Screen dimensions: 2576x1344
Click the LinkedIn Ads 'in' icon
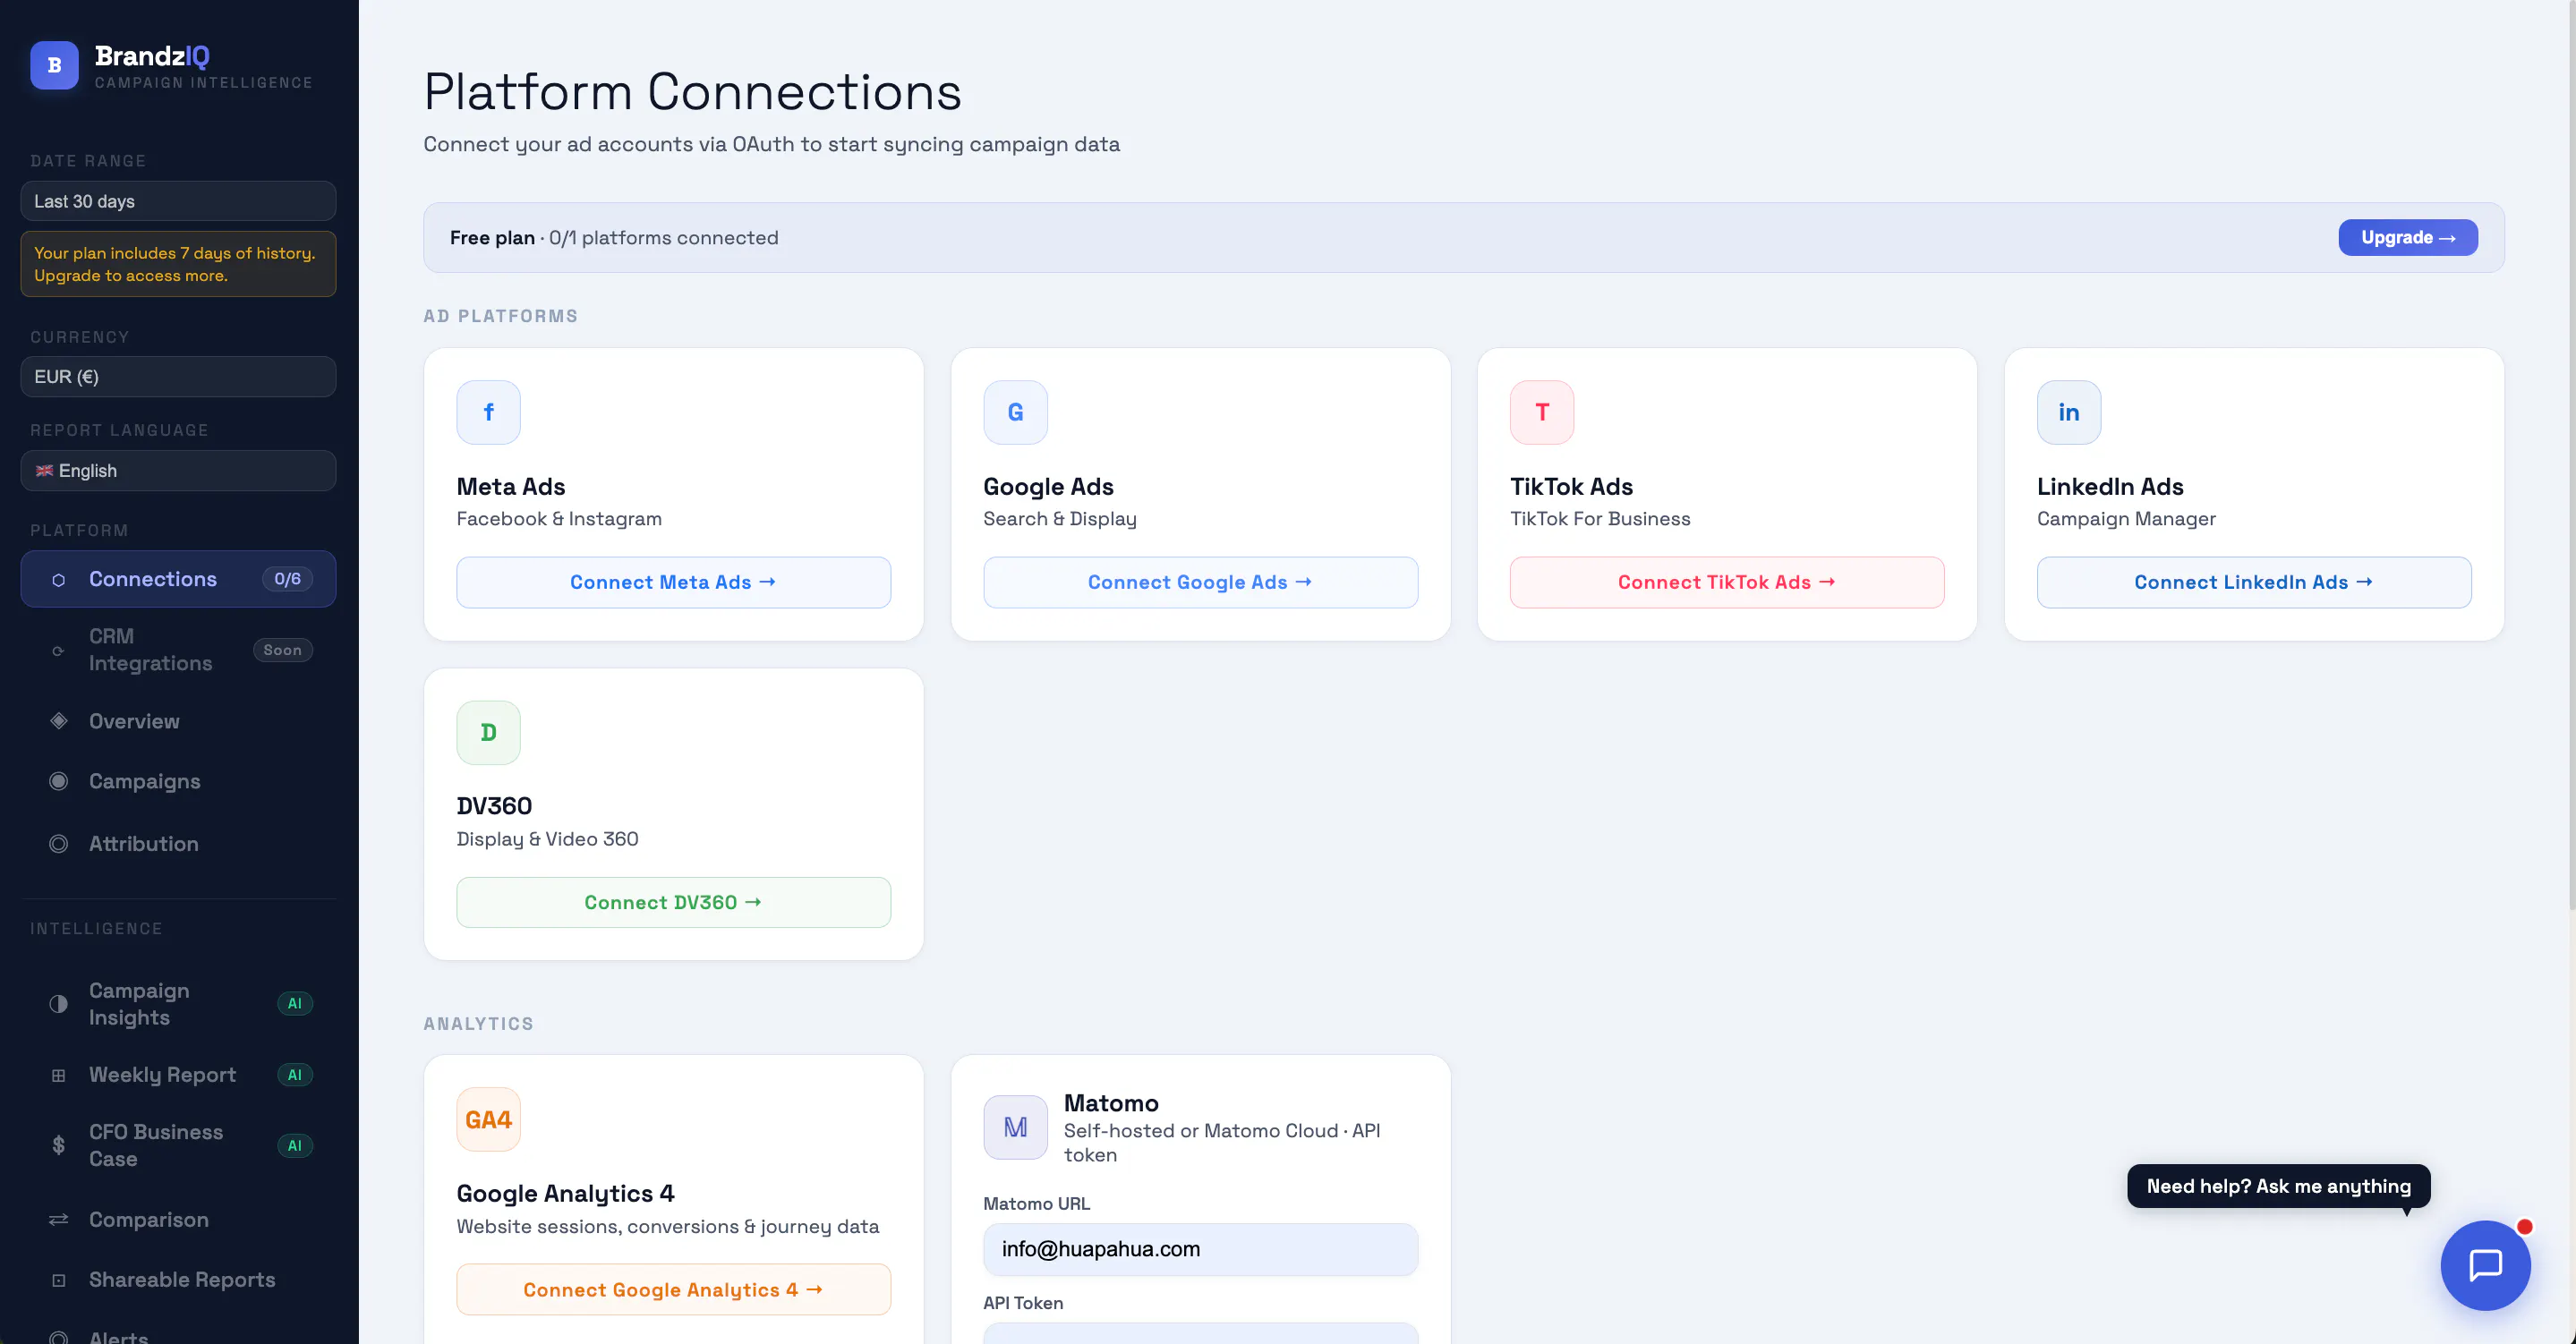click(2069, 412)
